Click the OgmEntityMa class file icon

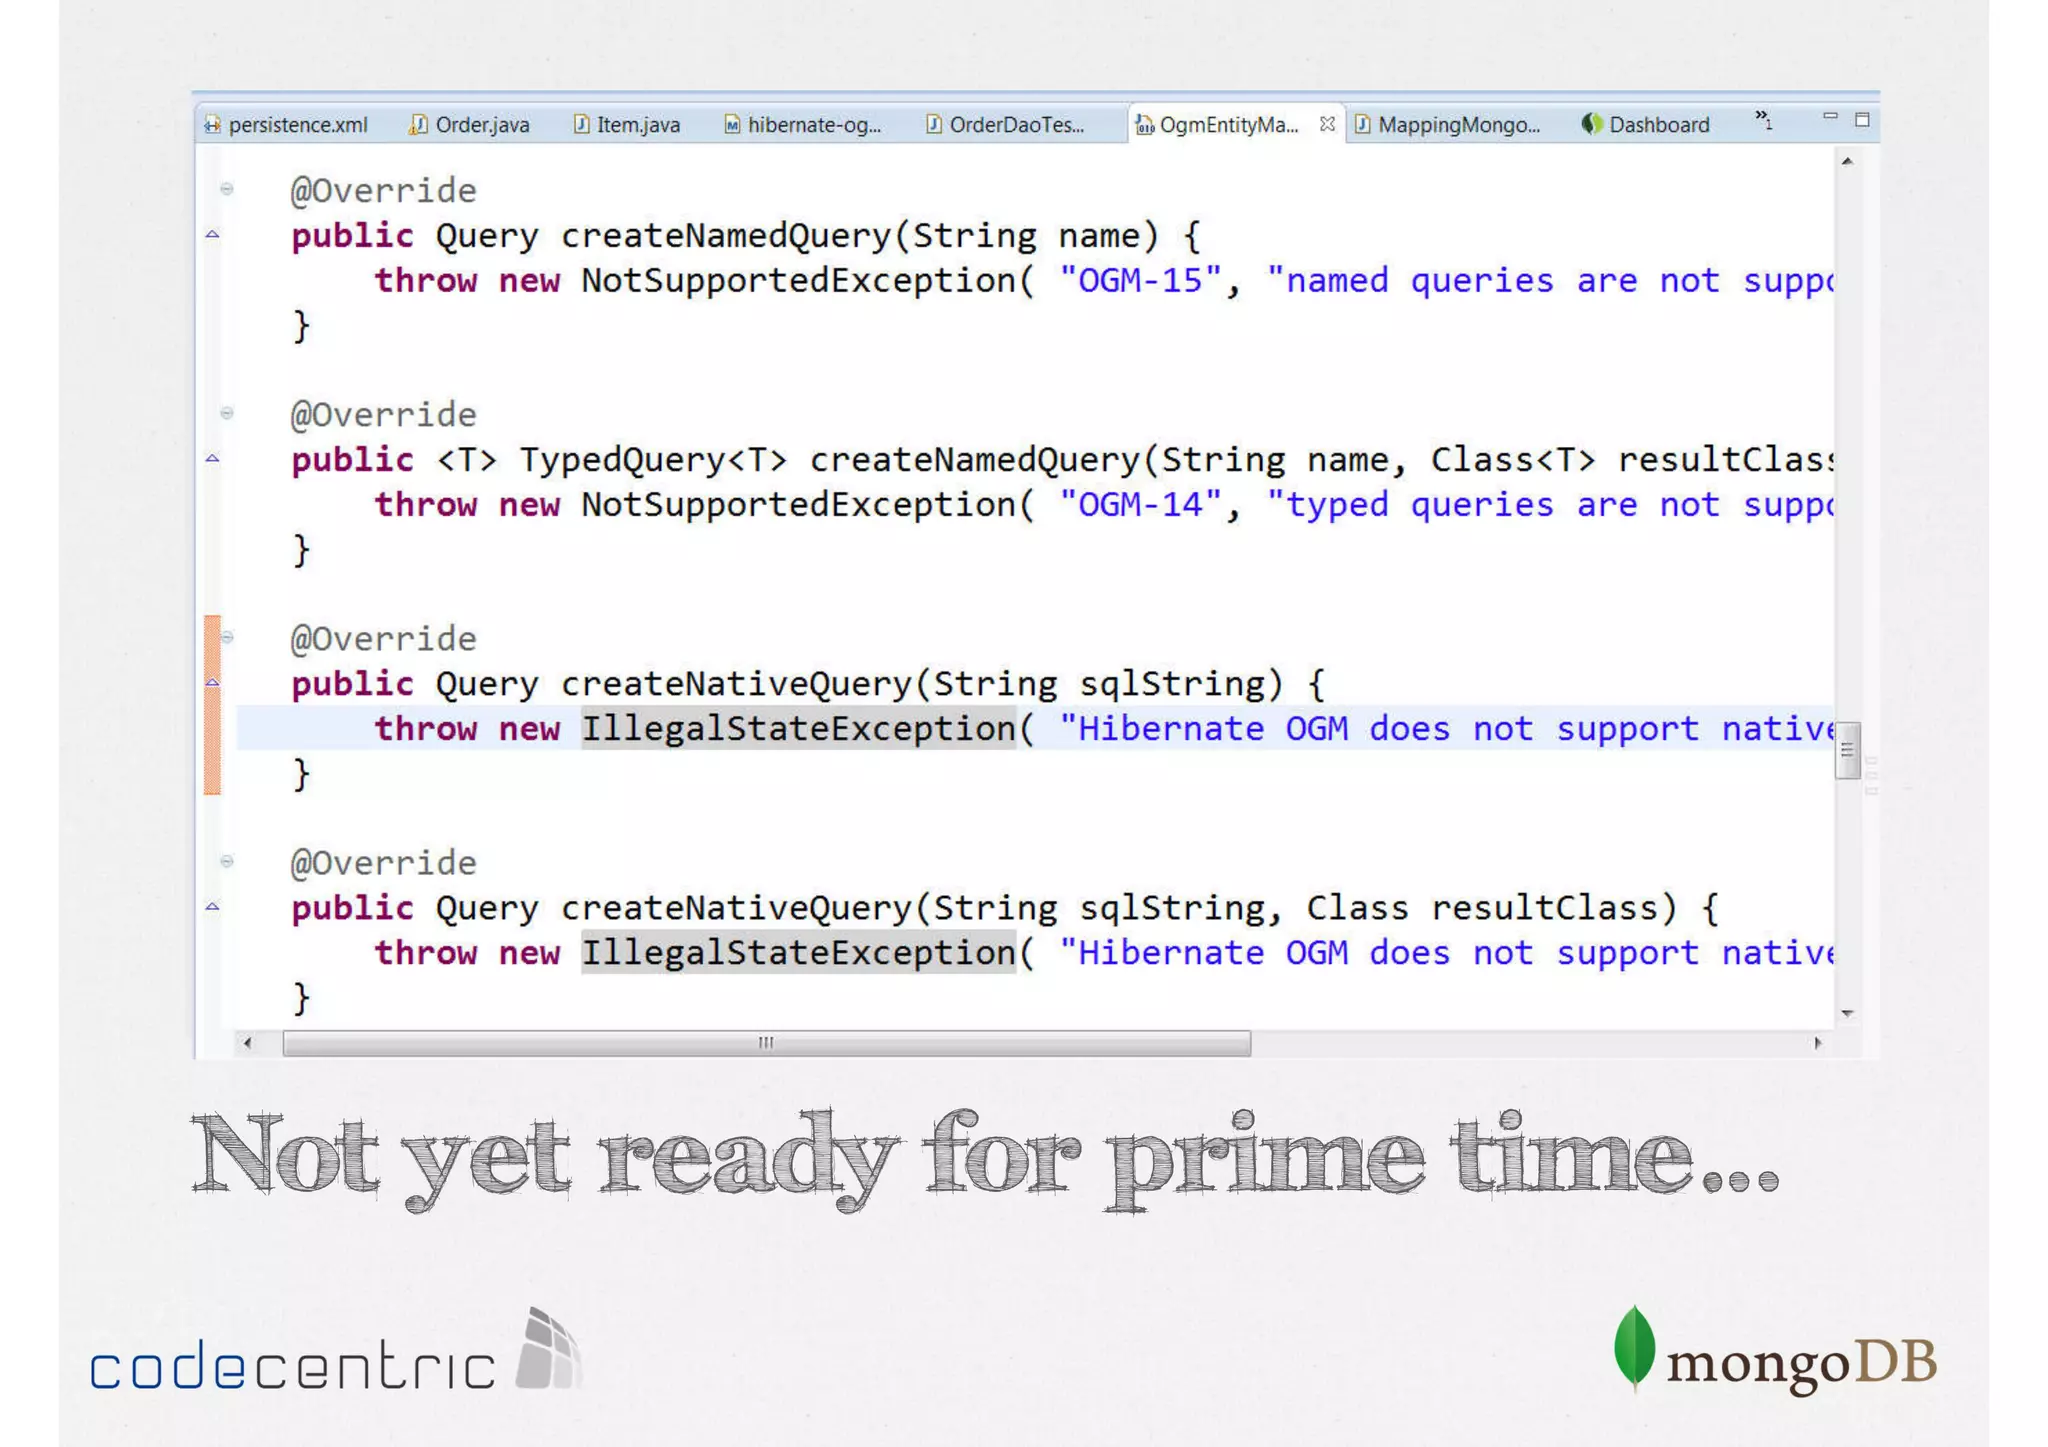pos(1145,124)
